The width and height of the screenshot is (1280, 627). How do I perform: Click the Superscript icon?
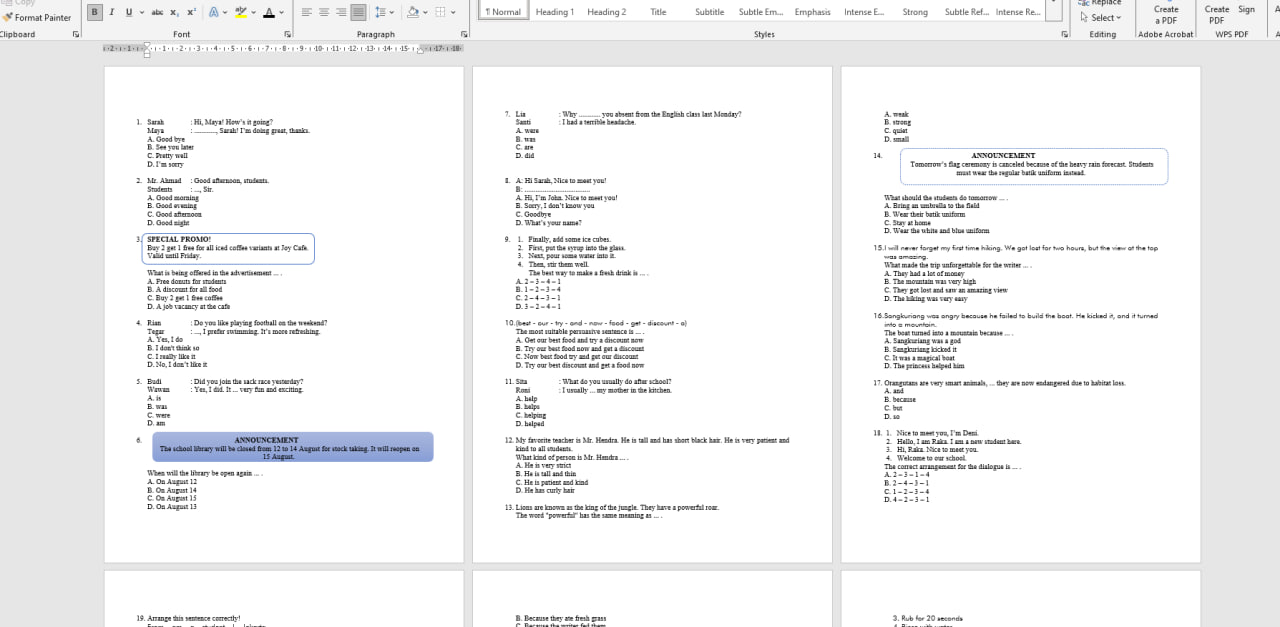190,12
